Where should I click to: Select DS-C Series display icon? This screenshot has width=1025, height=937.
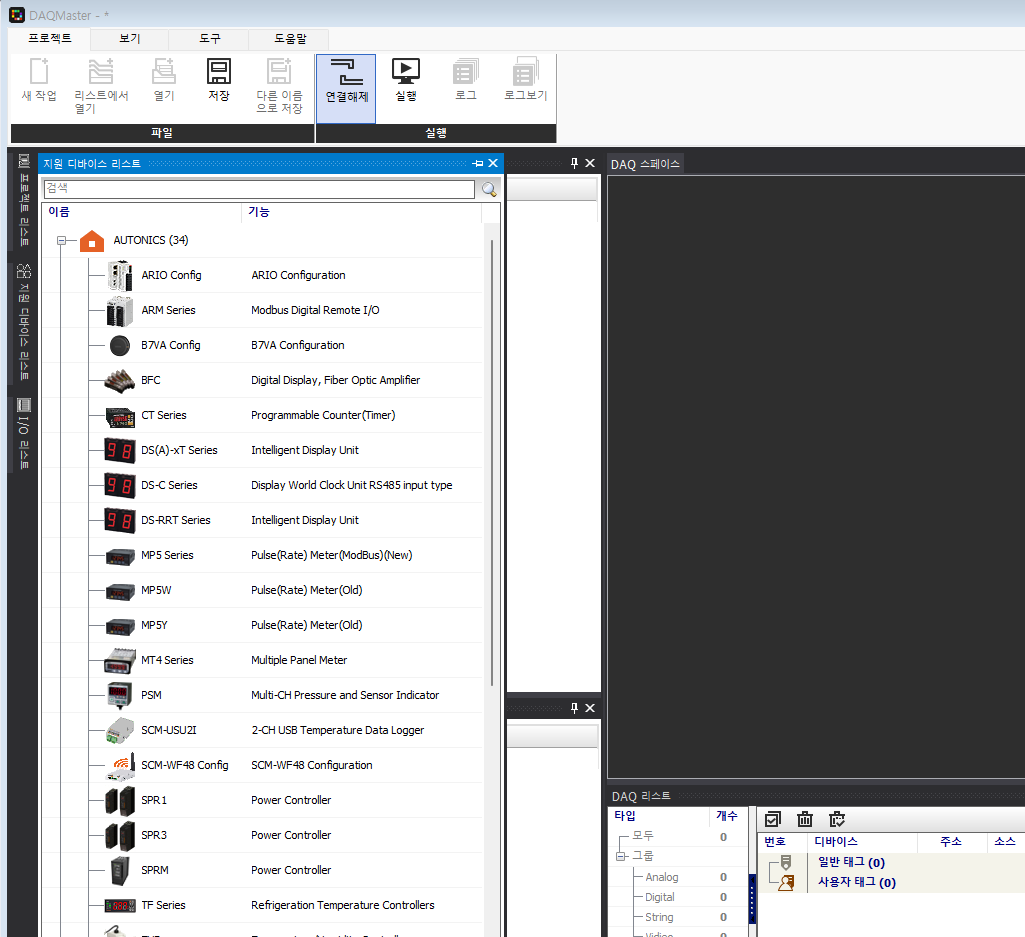[120, 485]
